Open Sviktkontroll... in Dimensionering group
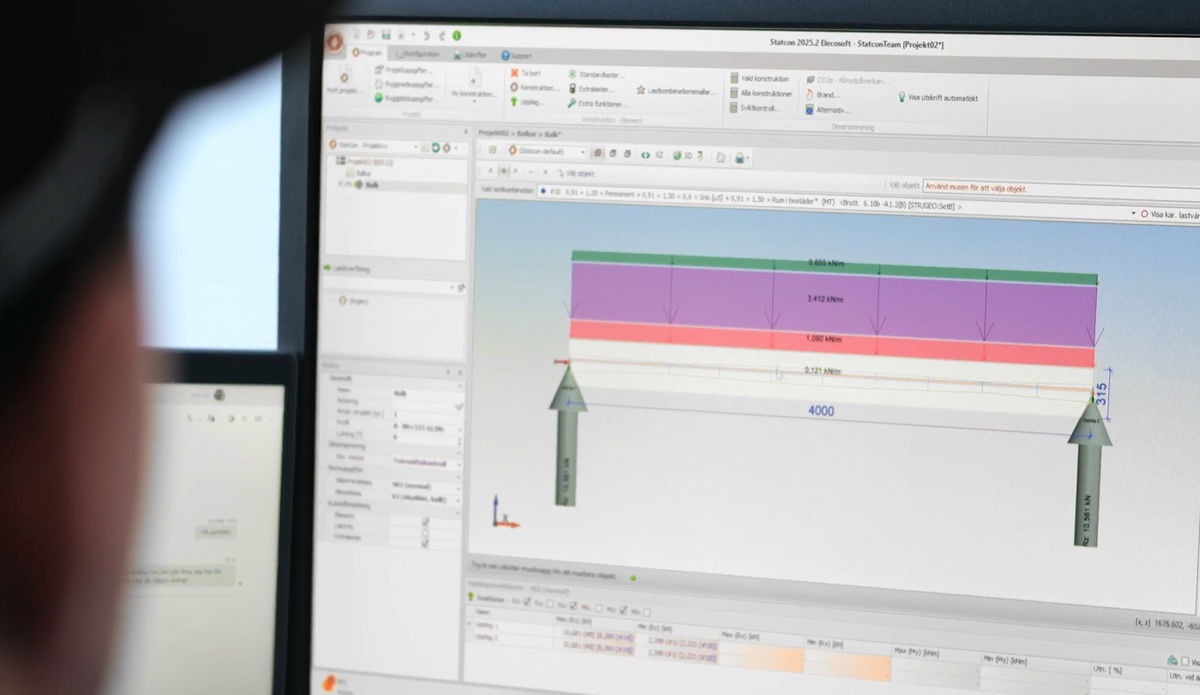The image size is (1200, 695). coord(756,108)
